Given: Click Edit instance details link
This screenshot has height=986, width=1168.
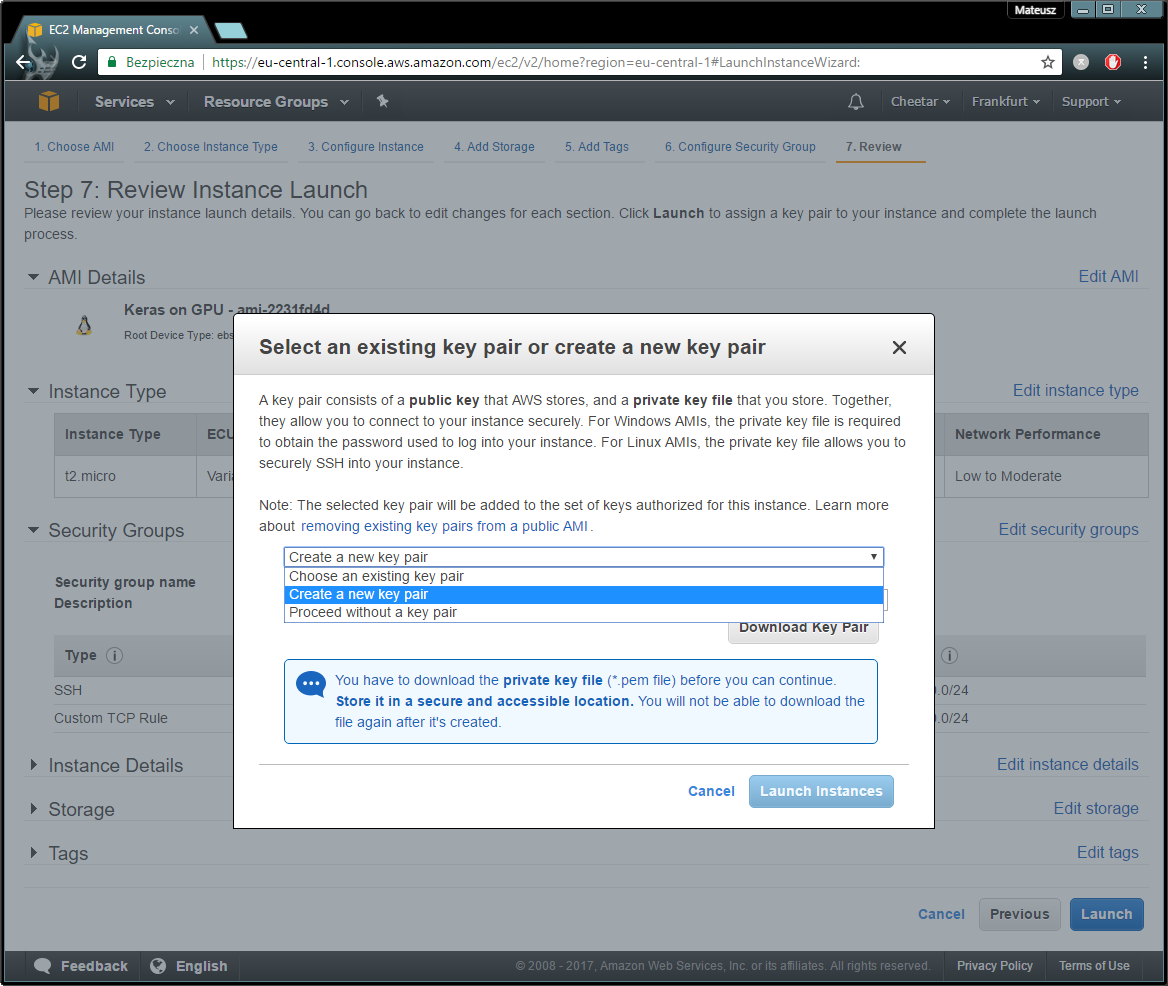Looking at the screenshot, I should click(x=1067, y=764).
